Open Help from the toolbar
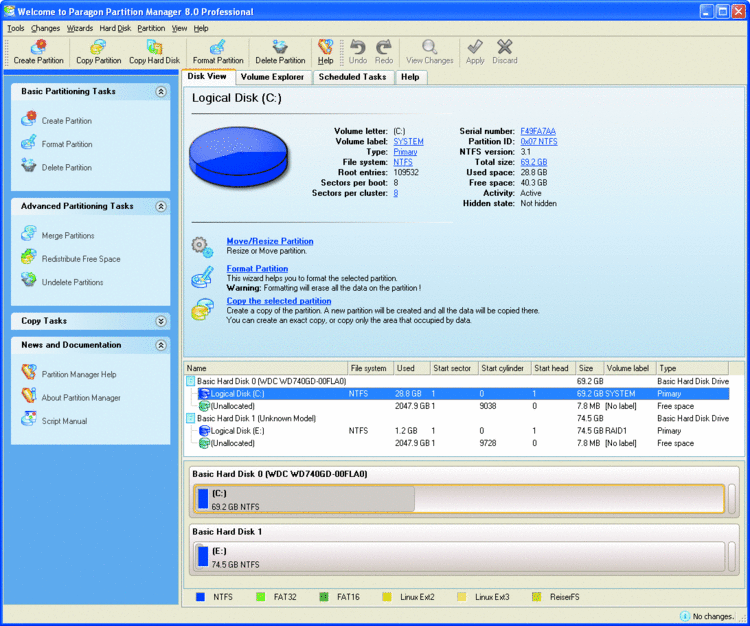750x626 pixels. 325,52
